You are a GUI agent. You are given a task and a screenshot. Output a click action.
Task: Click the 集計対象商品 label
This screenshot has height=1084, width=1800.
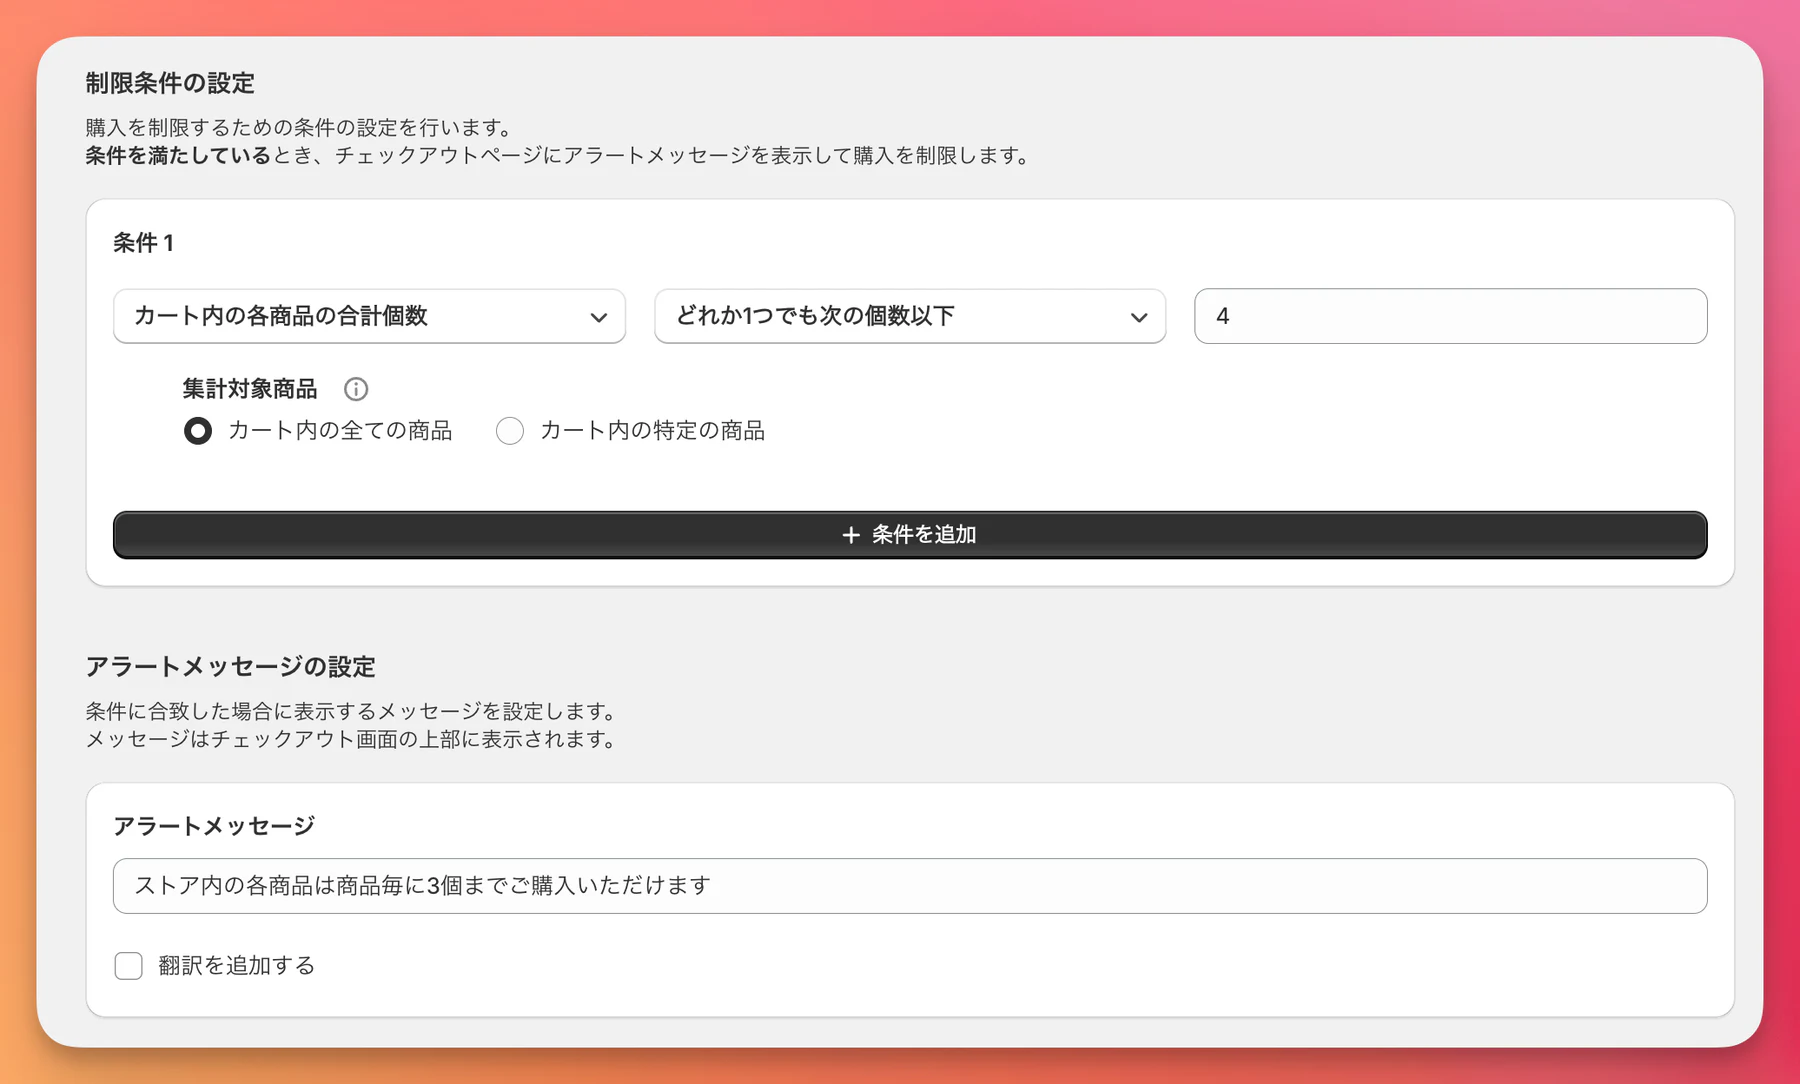[250, 389]
